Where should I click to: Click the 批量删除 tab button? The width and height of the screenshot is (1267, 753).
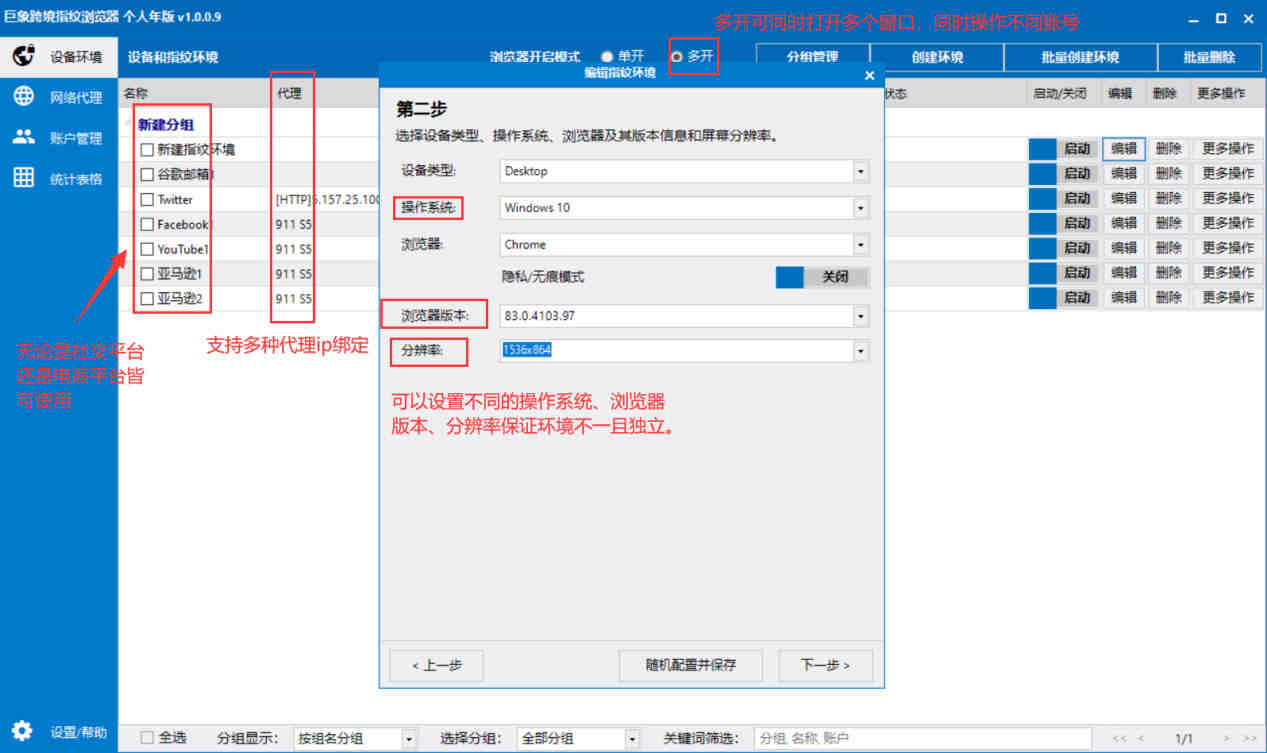(x=1209, y=58)
